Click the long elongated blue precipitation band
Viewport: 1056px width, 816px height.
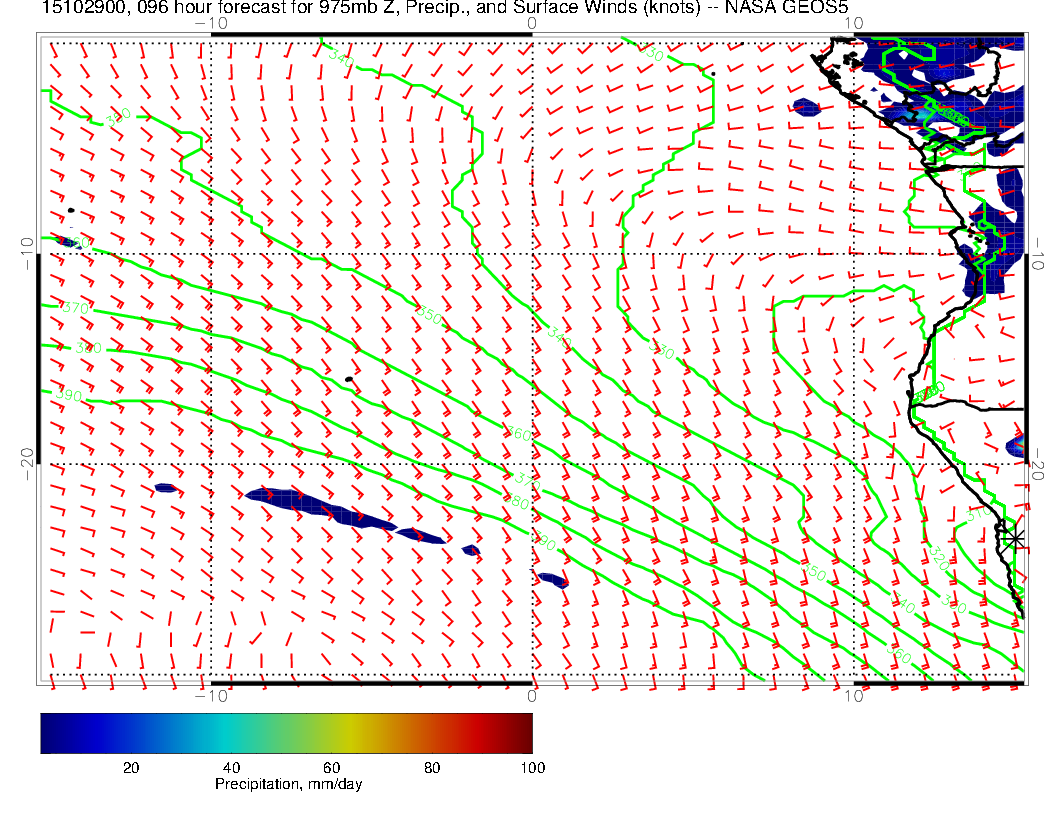coord(321,508)
